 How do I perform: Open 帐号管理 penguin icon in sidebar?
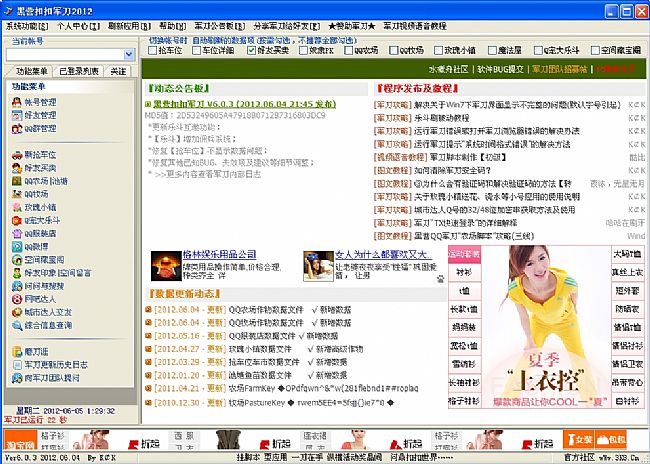pyautogui.click(x=17, y=102)
